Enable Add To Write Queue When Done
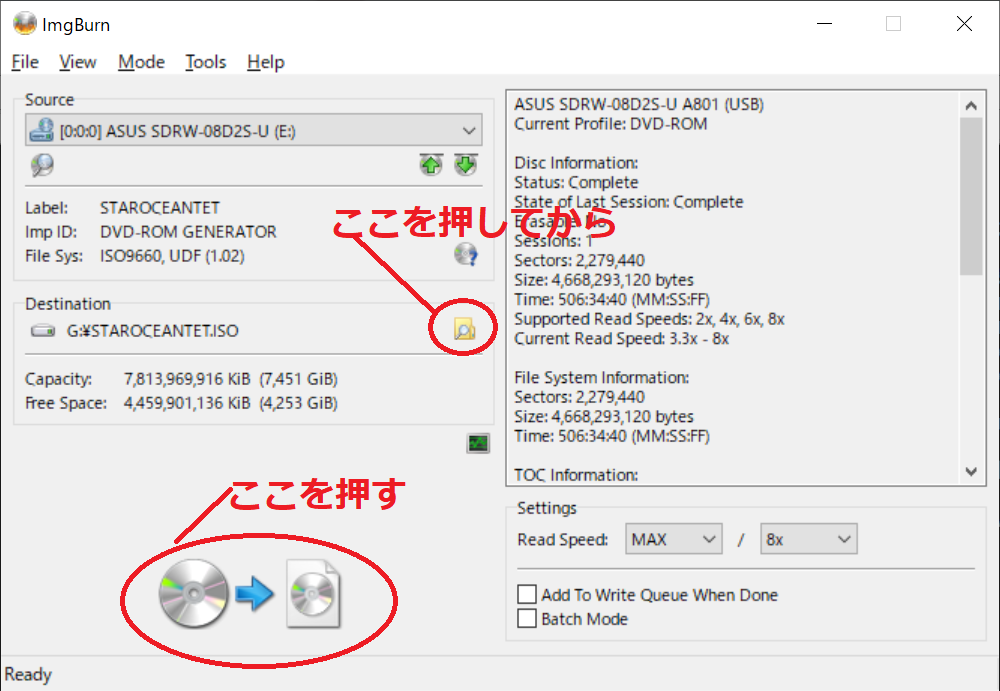This screenshot has height=691, width=1000. [527, 594]
